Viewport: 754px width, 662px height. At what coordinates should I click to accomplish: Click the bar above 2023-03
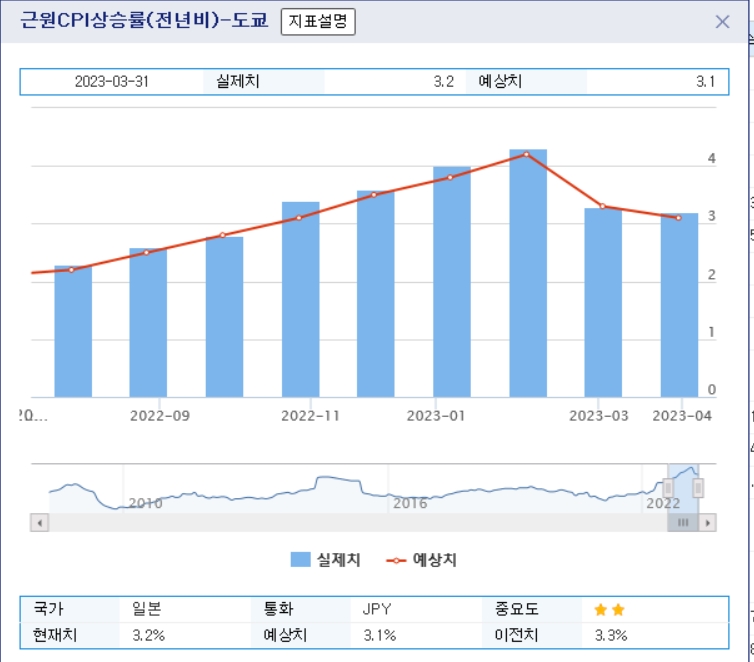(x=603, y=302)
